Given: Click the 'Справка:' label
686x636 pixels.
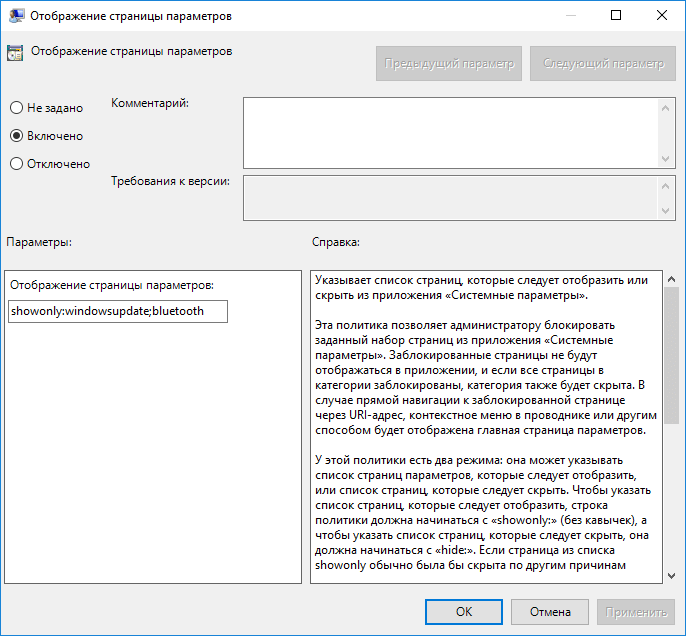Looking at the screenshot, I should [x=336, y=242].
